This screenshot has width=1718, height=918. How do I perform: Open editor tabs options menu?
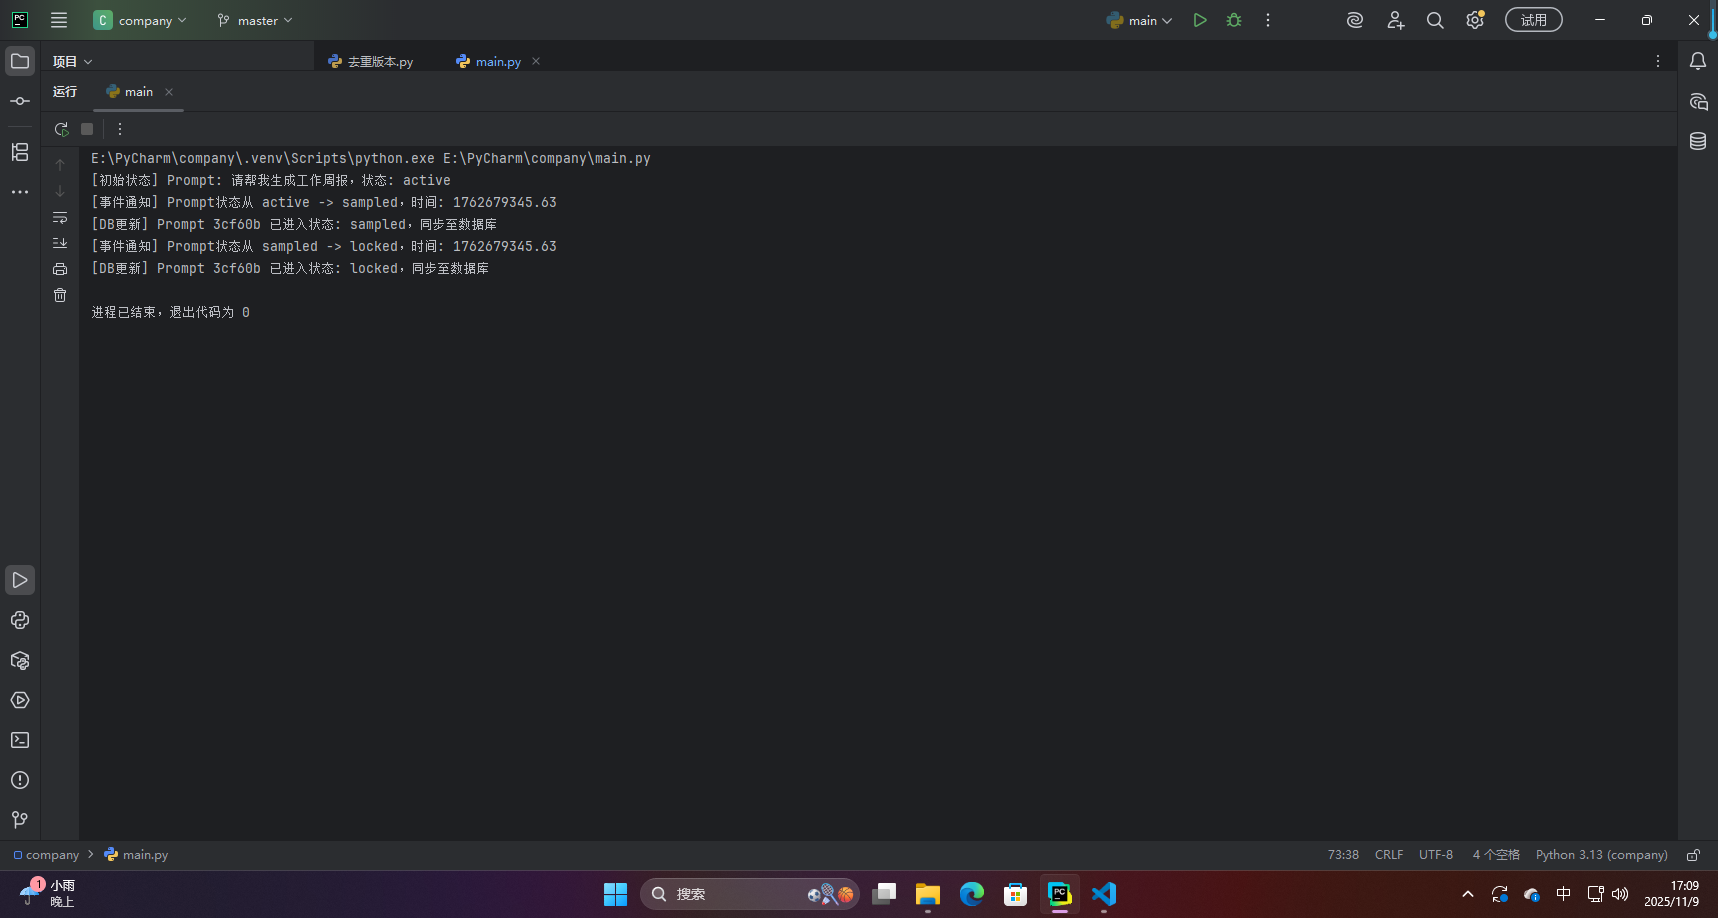[x=1658, y=61]
